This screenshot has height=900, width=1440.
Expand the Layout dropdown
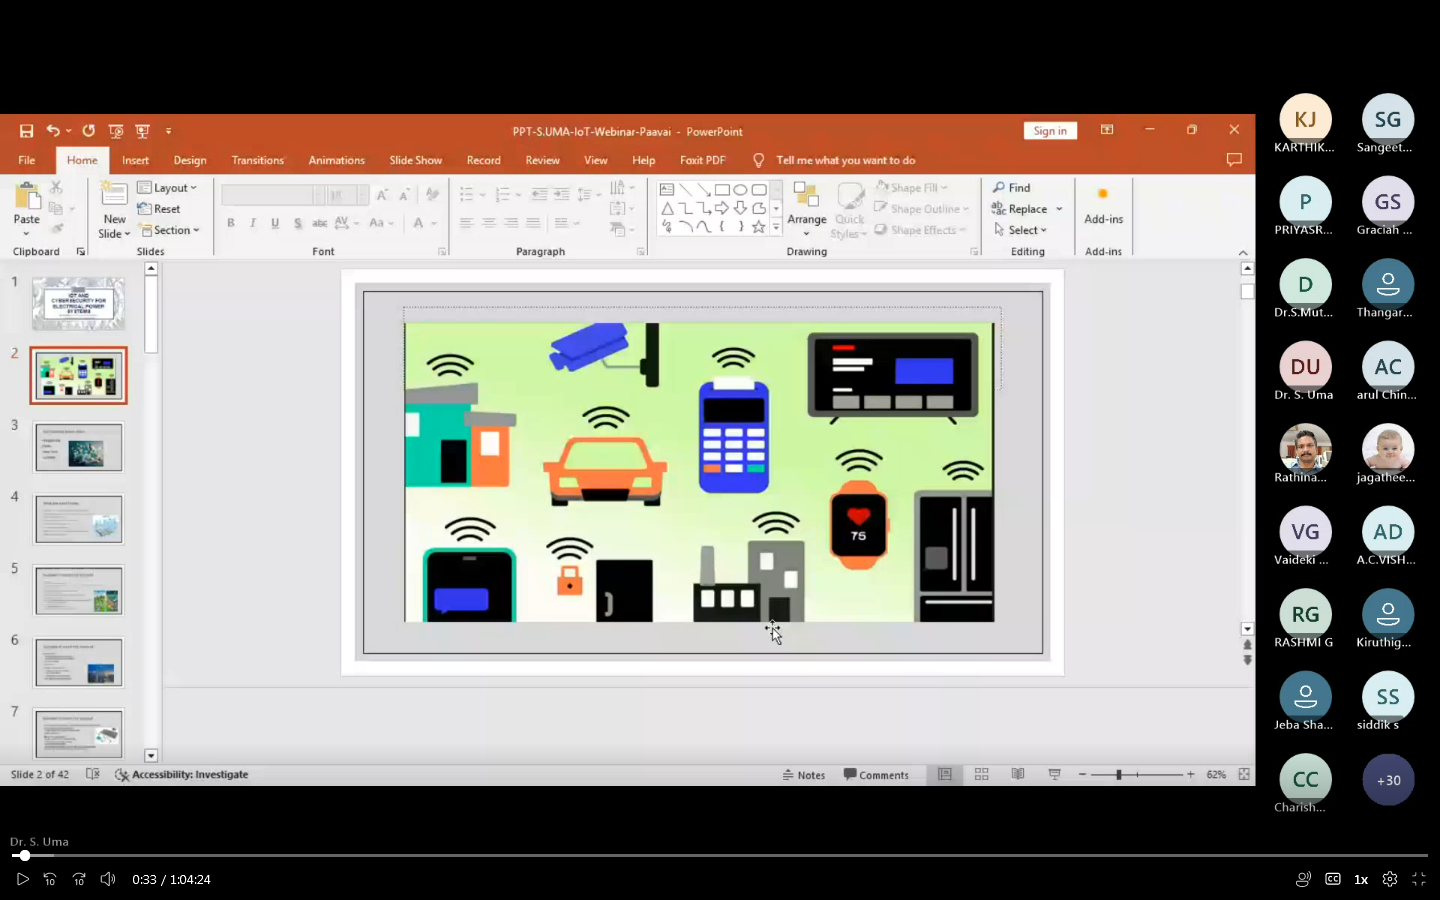click(x=168, y=188)
